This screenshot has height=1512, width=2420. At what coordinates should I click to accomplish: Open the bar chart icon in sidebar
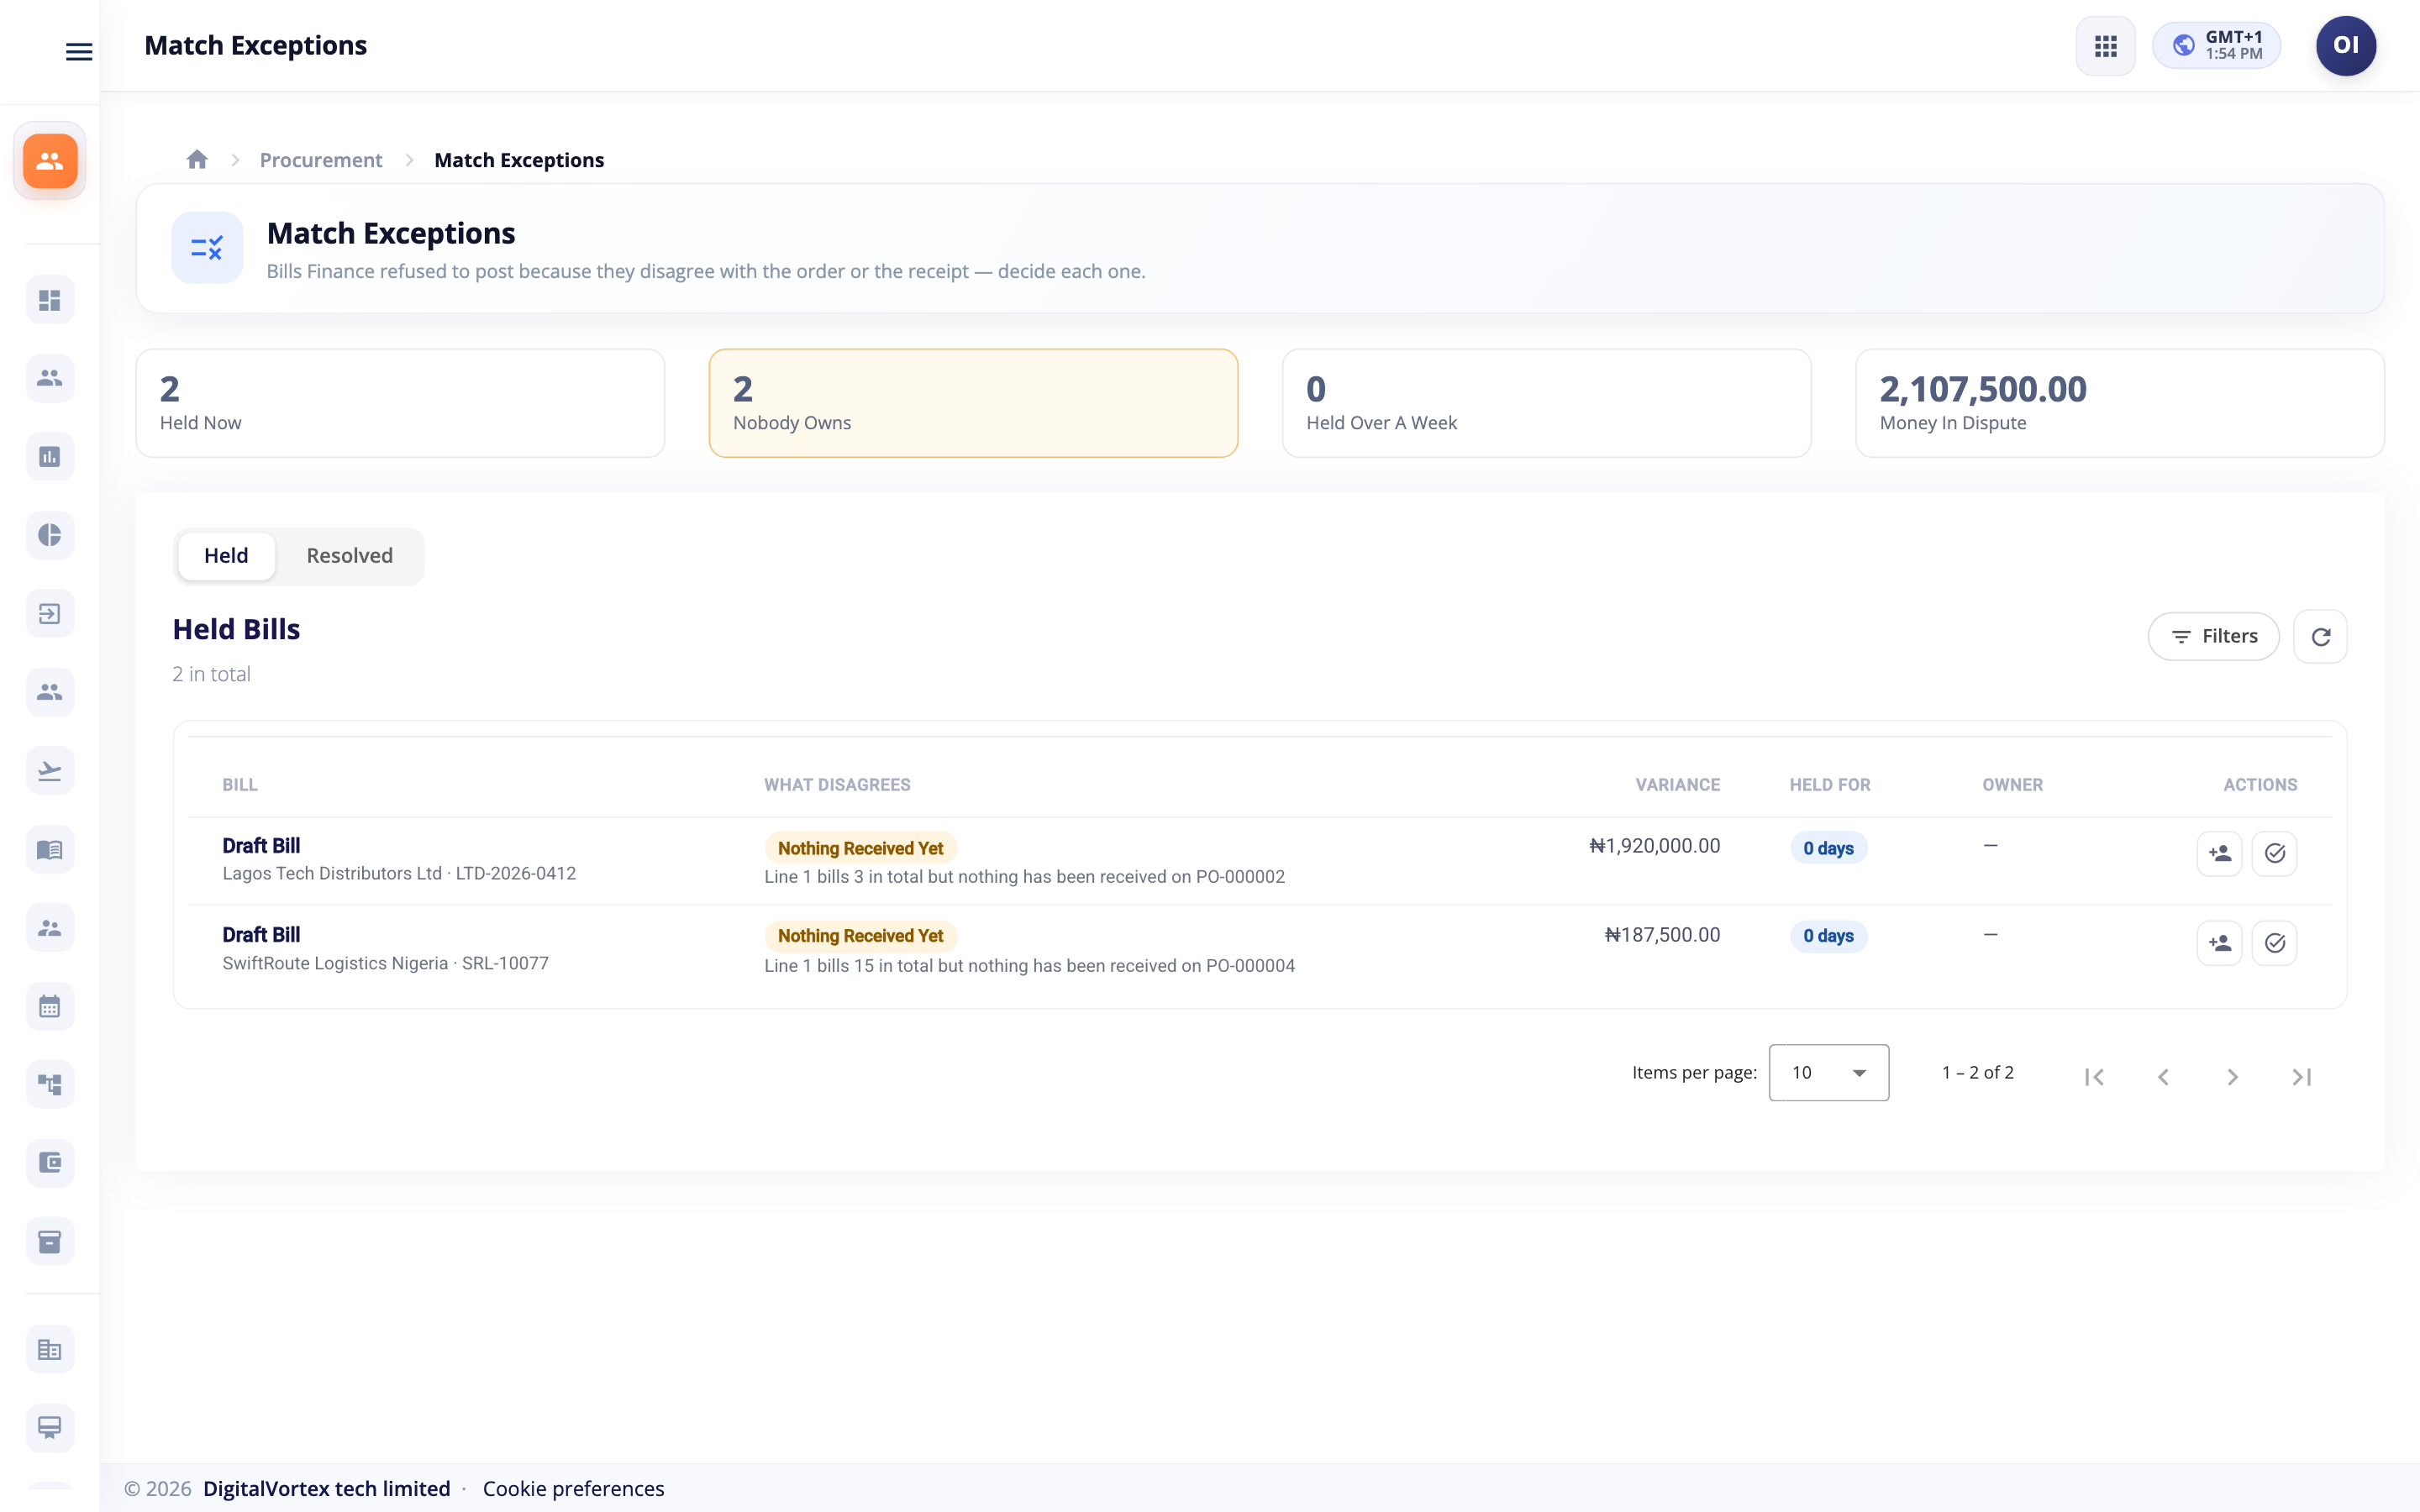[x=50, y=457]
